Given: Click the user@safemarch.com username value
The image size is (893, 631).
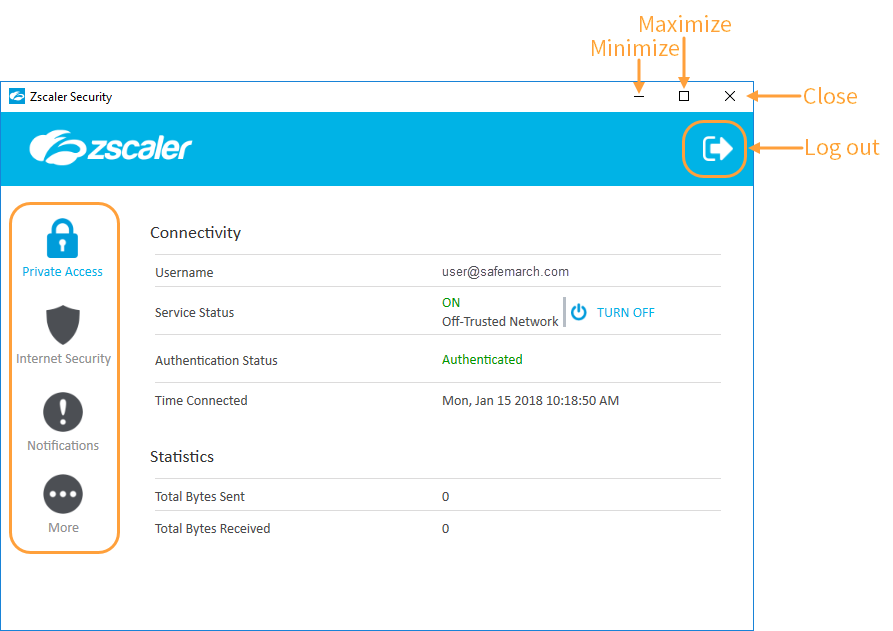Looking at the screenshot, I should tap(505, 271).
